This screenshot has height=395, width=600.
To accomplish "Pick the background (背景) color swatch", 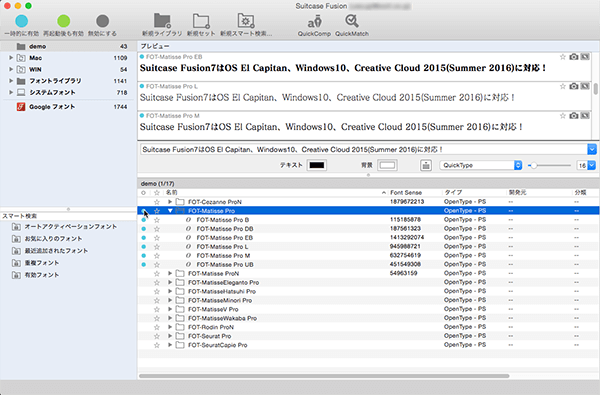I will tap(387, 165).
